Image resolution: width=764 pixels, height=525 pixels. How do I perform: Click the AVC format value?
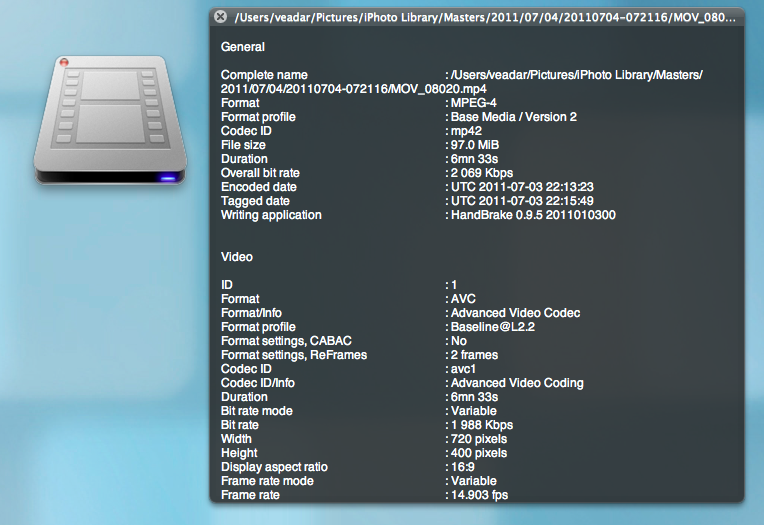[x=463, y=299]
